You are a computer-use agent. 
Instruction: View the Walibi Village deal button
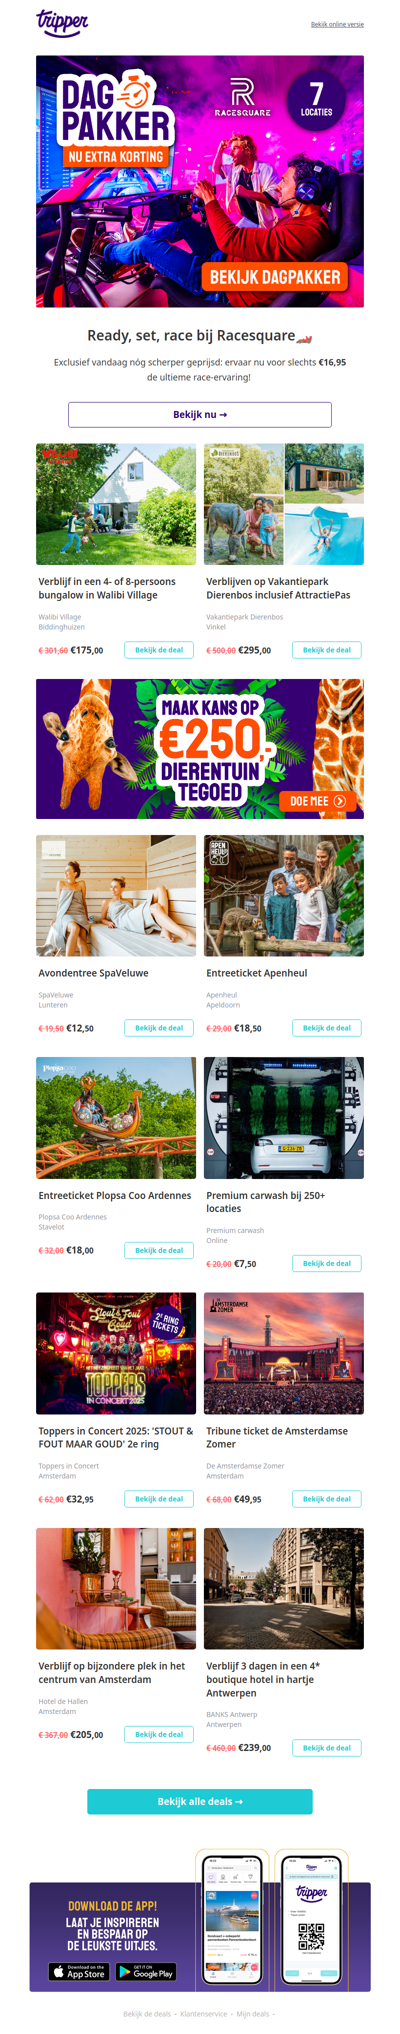(159, 650)
